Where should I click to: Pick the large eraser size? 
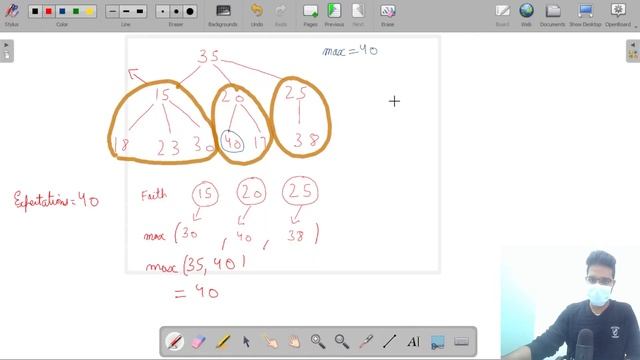(190, 11)
